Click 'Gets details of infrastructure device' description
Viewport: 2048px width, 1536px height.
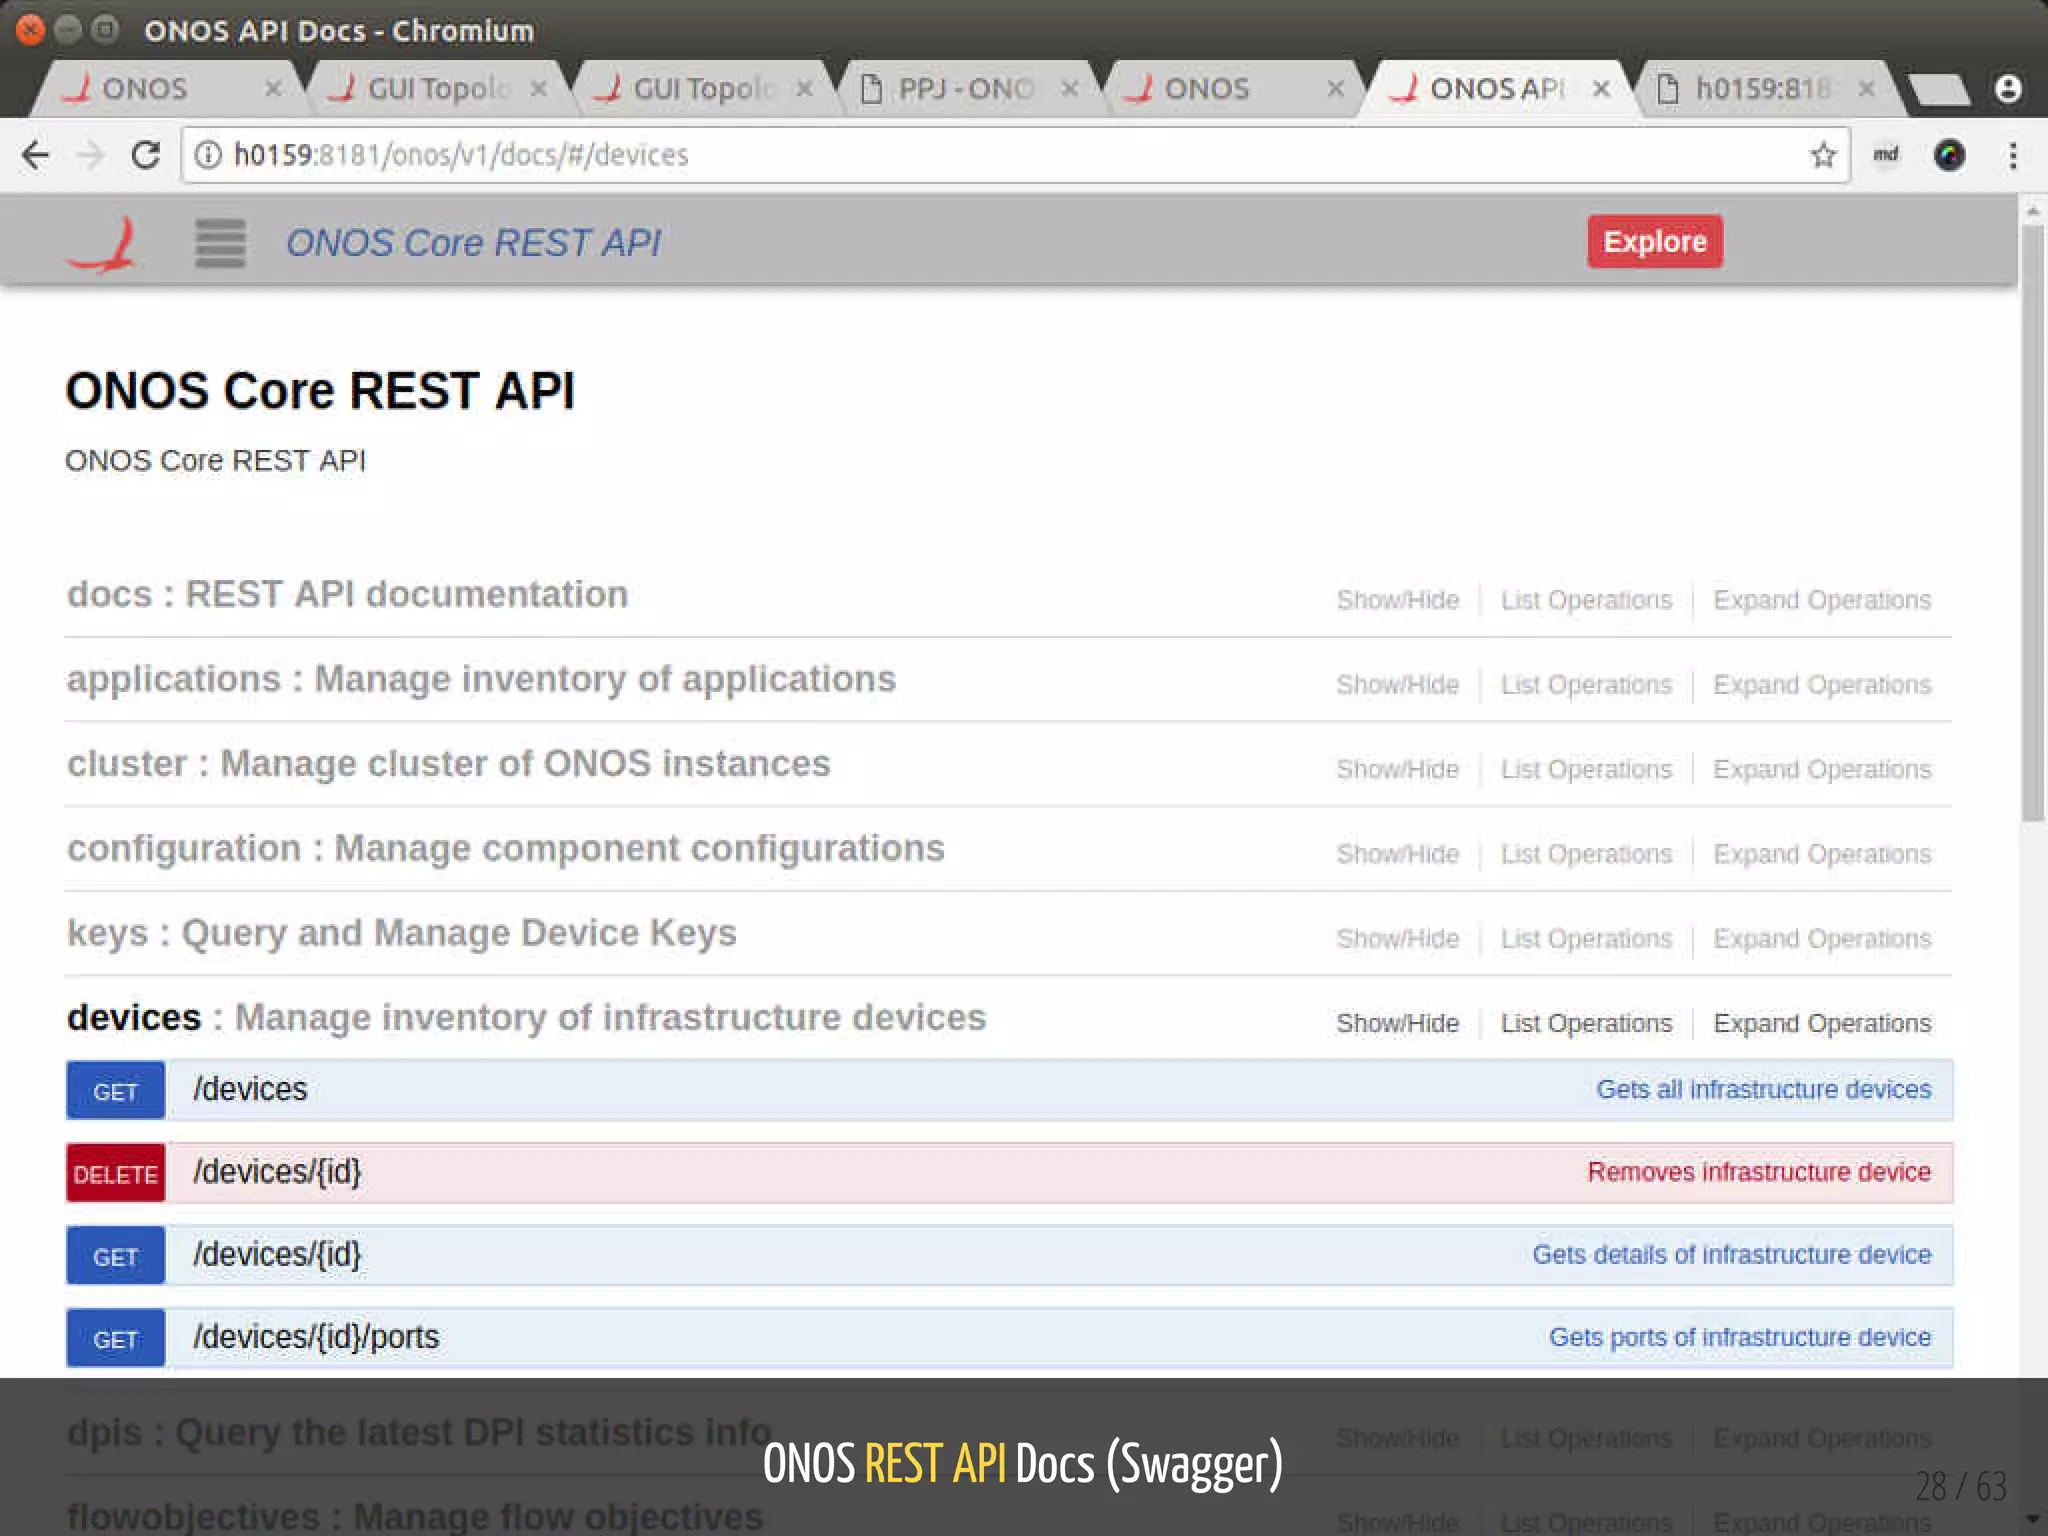tap(1732, 1254)
